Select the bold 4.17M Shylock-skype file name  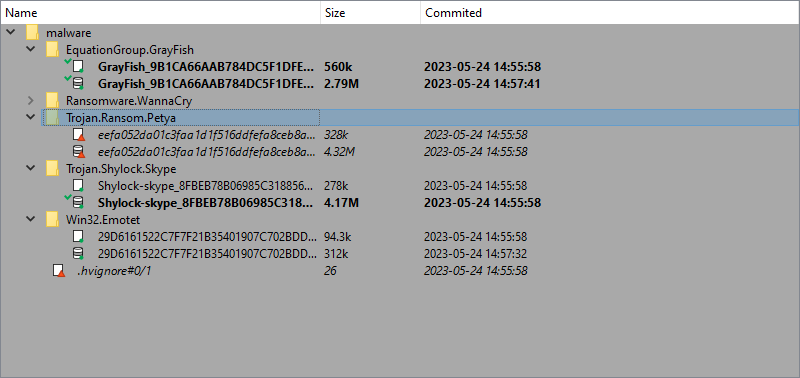205,203
